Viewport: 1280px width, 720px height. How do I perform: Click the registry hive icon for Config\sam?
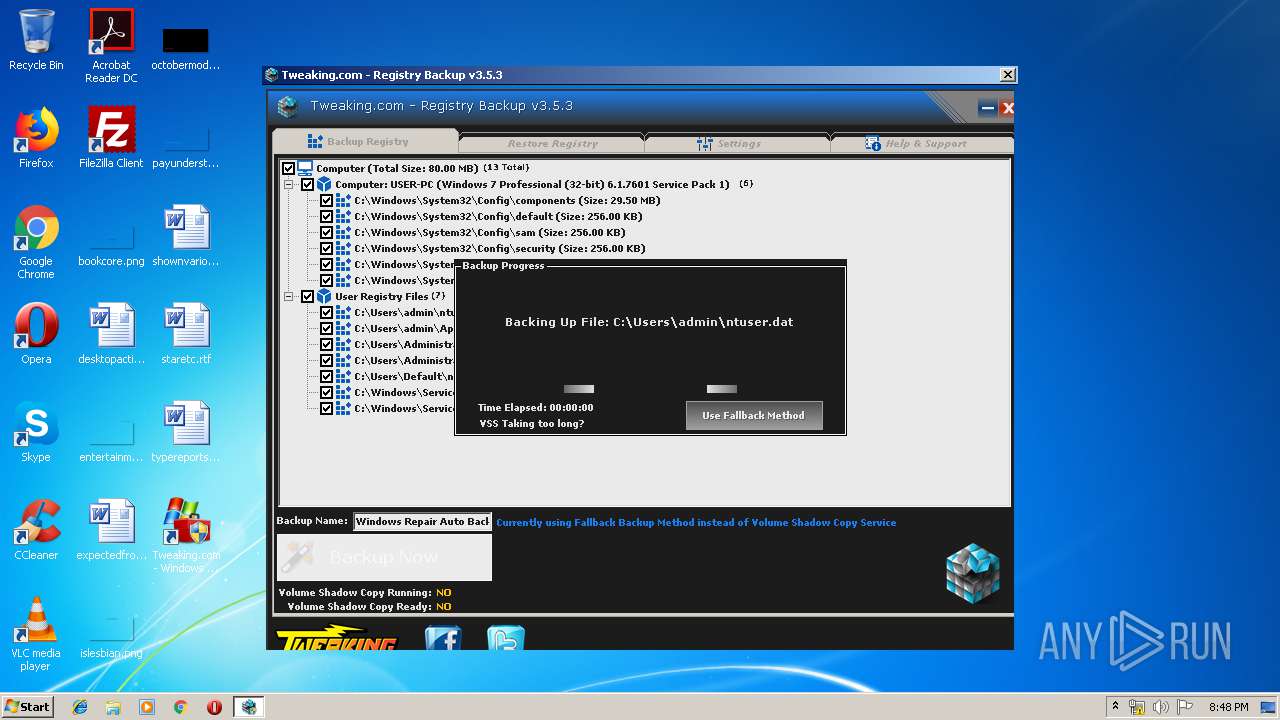(343, 232)
